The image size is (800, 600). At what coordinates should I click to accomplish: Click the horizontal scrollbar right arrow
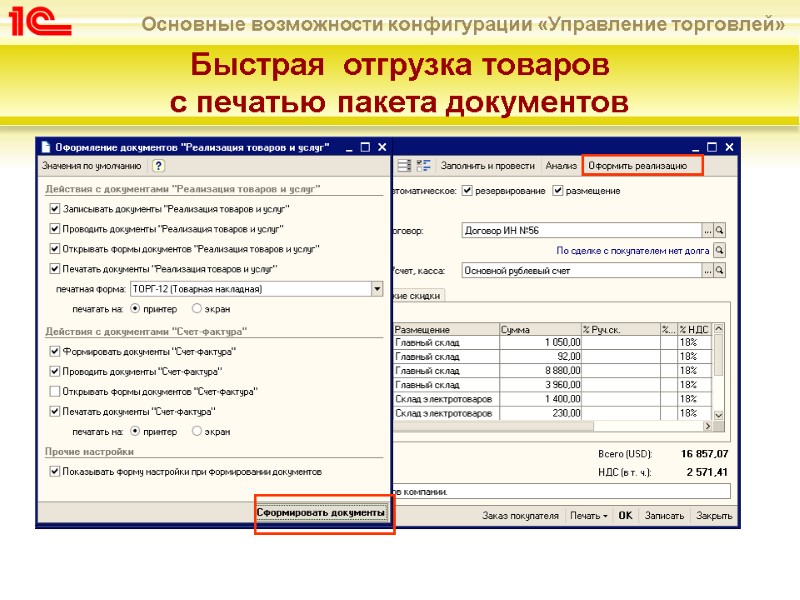[x=707, y=425]
